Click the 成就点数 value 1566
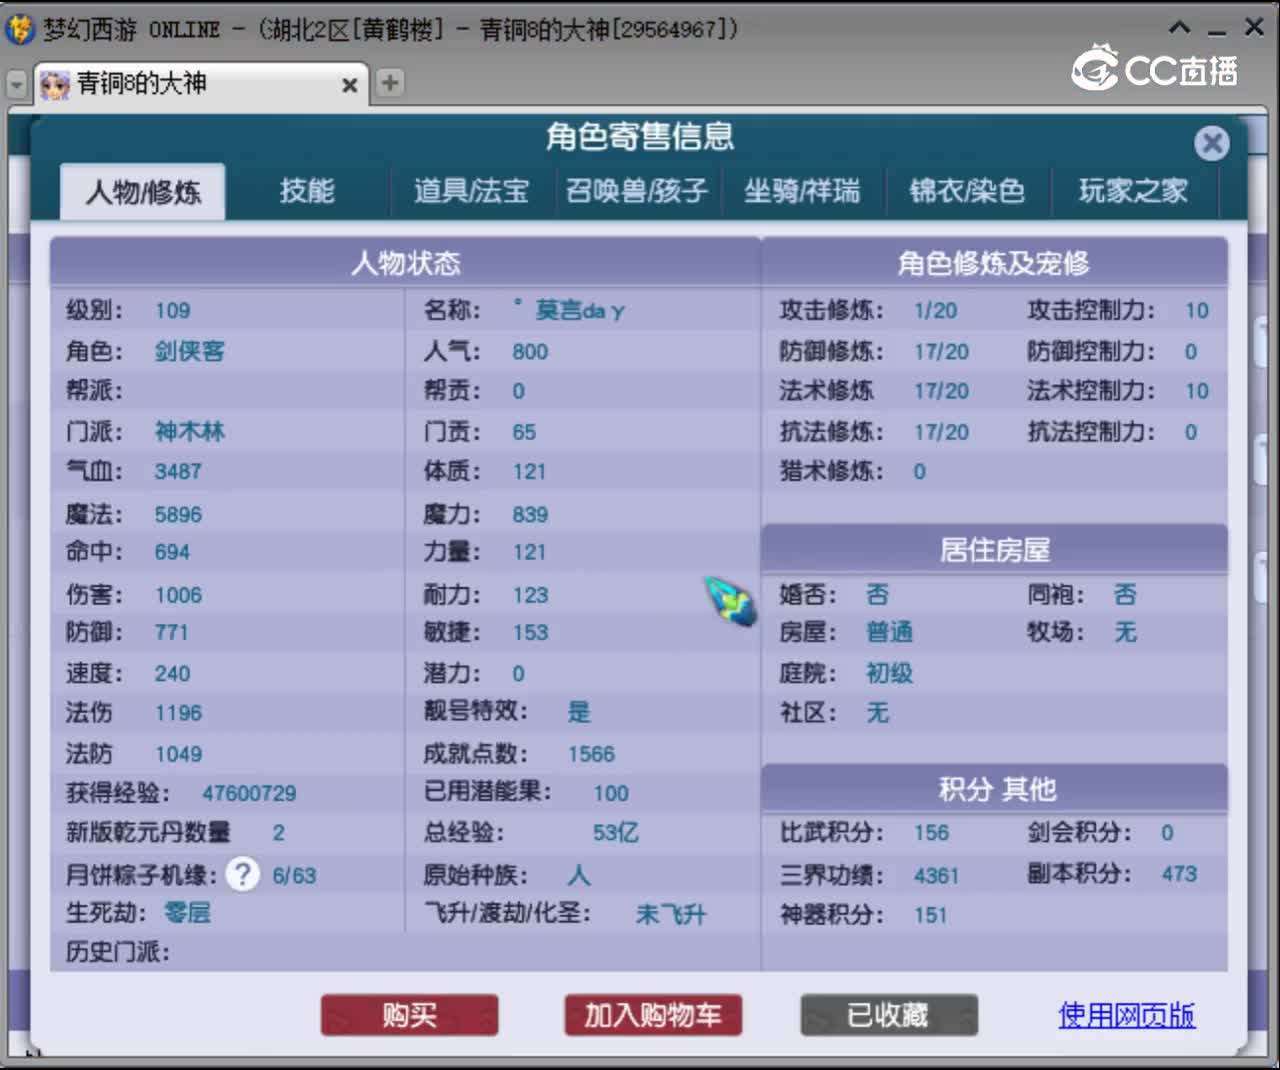Image resolution: width=1280 pixels, height=1070 pixels. 591,754
